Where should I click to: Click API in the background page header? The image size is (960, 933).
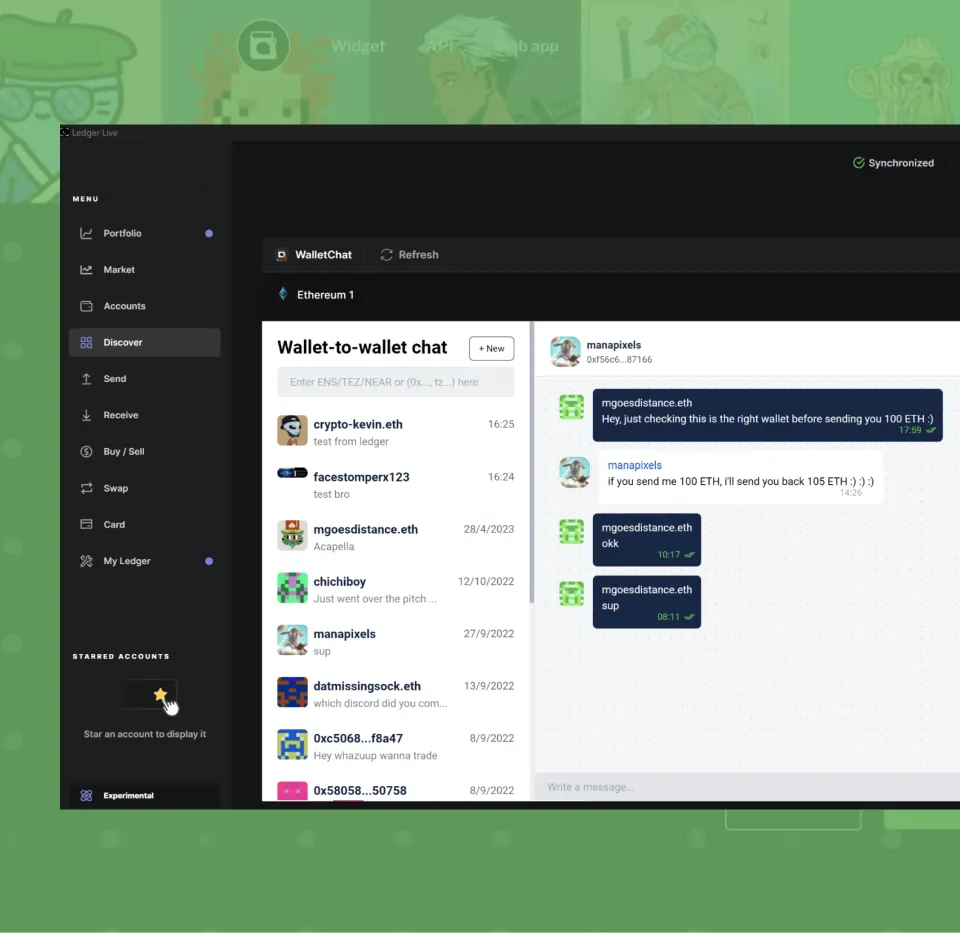(x=440, y=46)
